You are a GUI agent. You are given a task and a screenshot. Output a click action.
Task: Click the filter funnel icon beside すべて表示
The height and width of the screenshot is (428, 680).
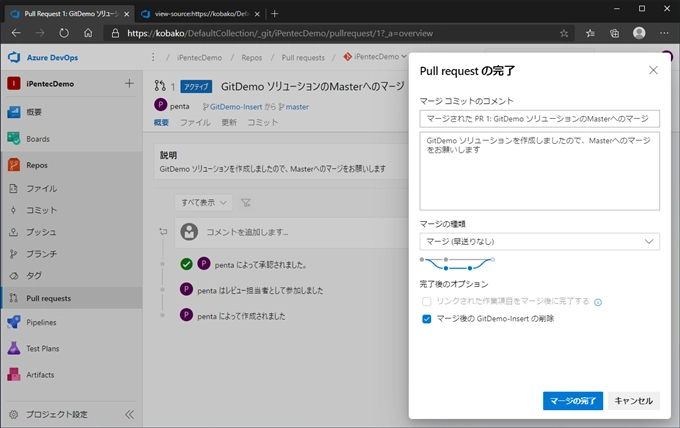pos(246,203)
